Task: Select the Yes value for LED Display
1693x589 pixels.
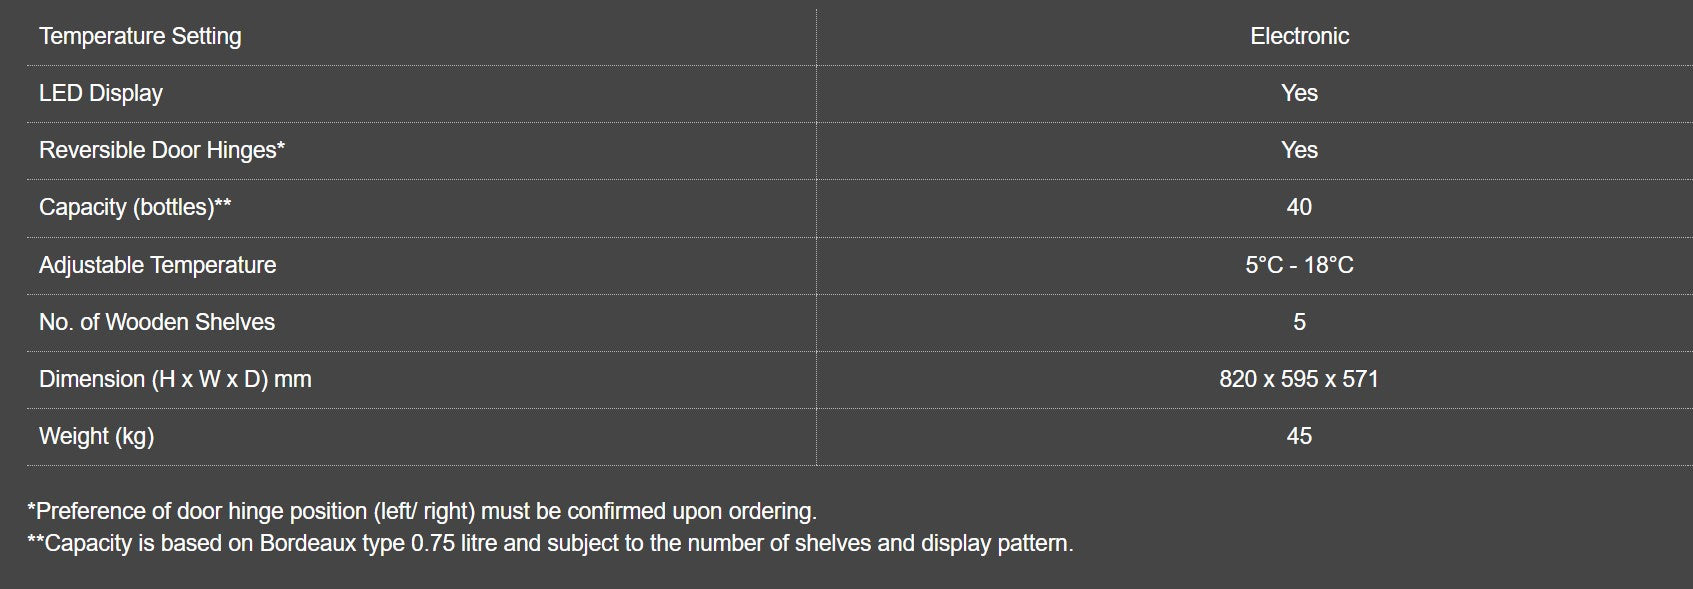Action: click(x=1299, y=93)
